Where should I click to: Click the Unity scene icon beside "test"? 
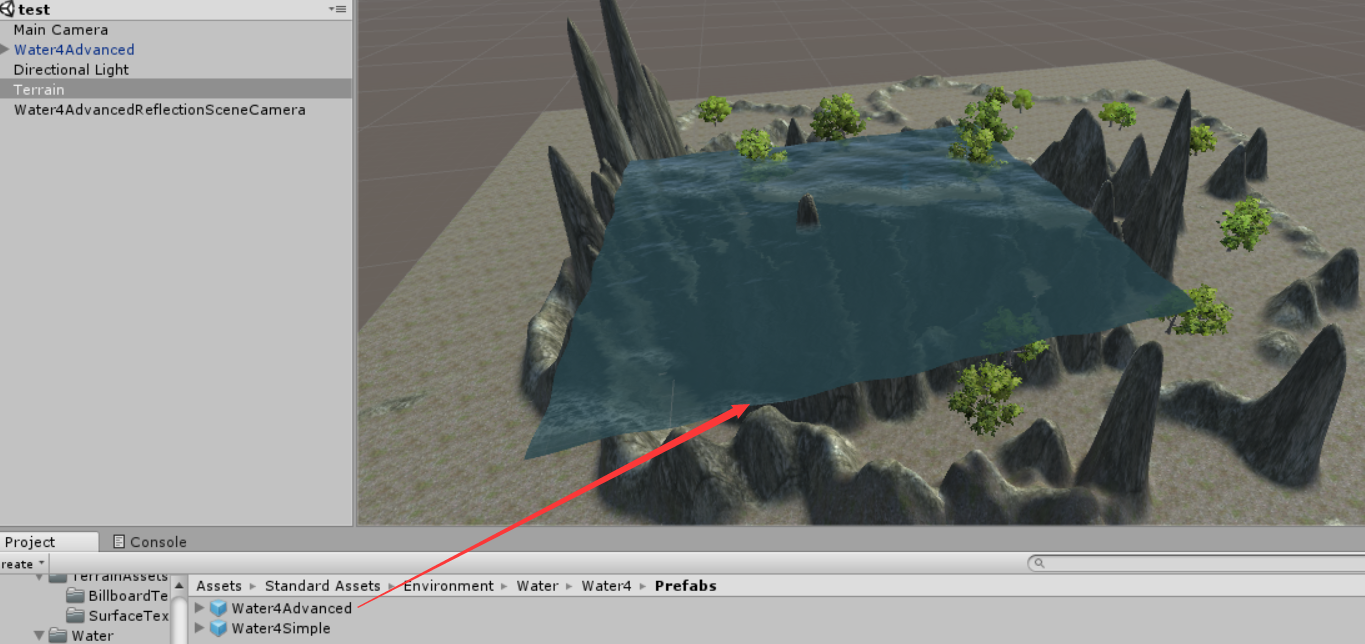point(8,8)
